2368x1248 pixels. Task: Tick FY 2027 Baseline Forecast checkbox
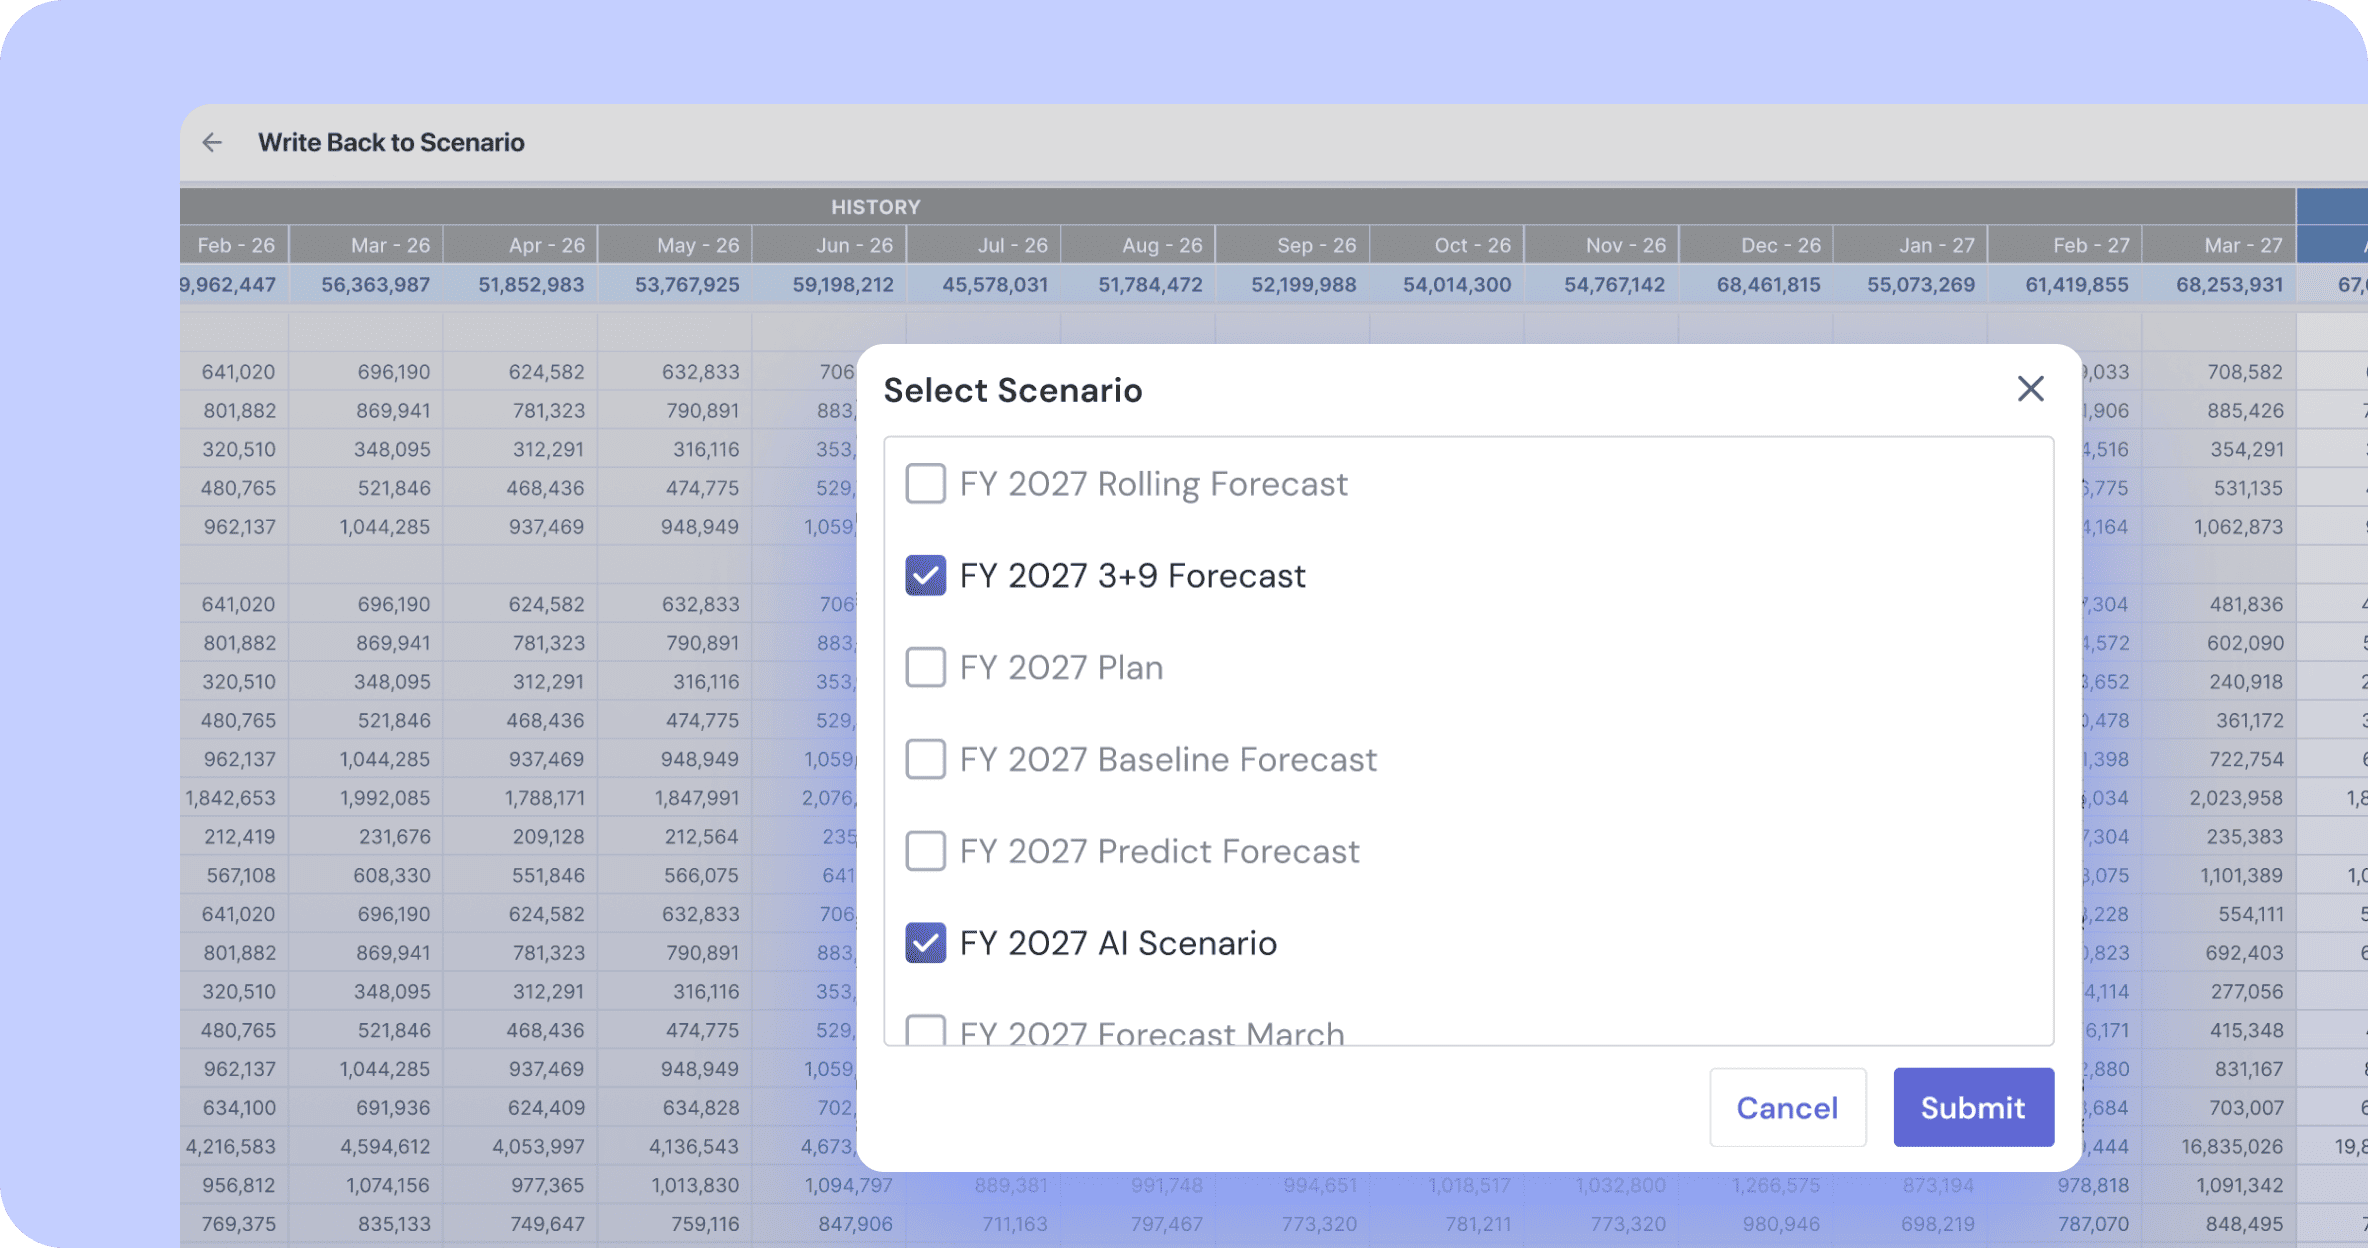925,760
